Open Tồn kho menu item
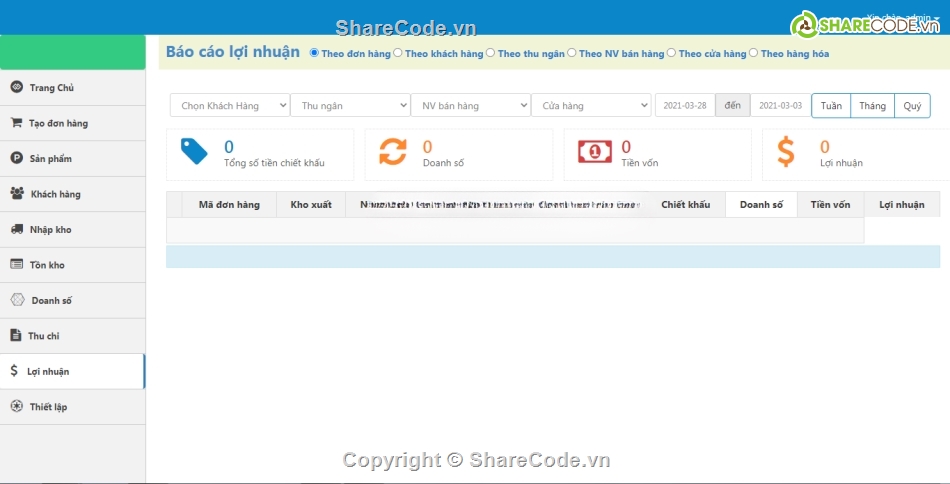Image resolution: width=950 pixels, height=484 pixels. [x=72, y=265]
